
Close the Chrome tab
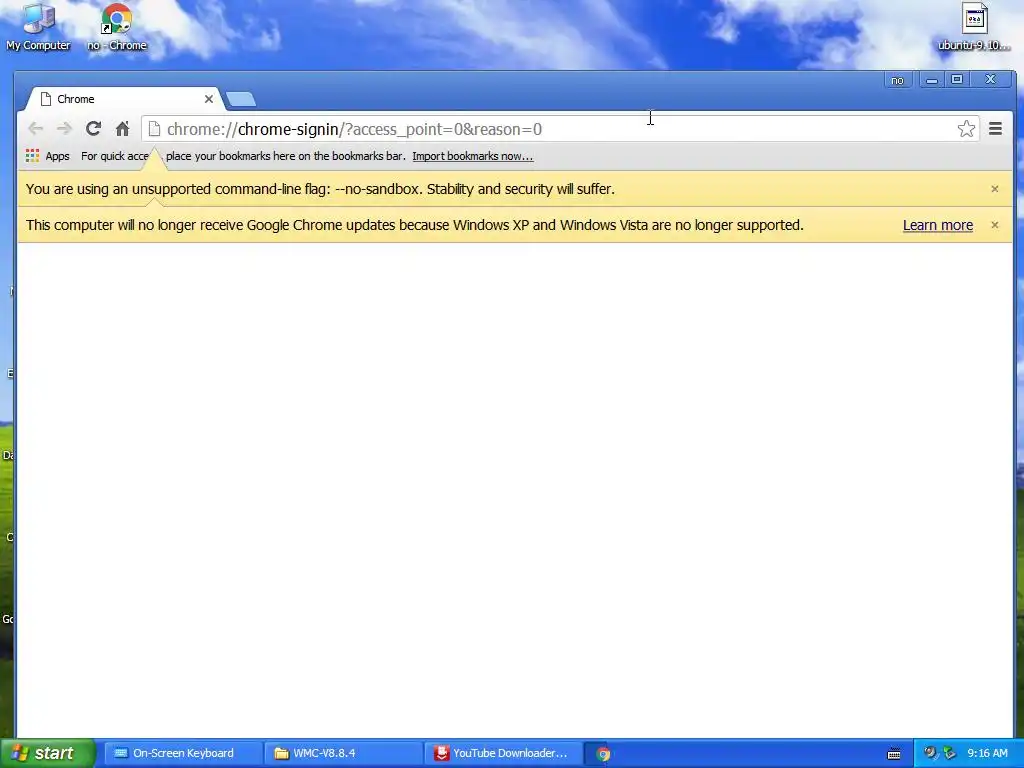pos(208,99)
